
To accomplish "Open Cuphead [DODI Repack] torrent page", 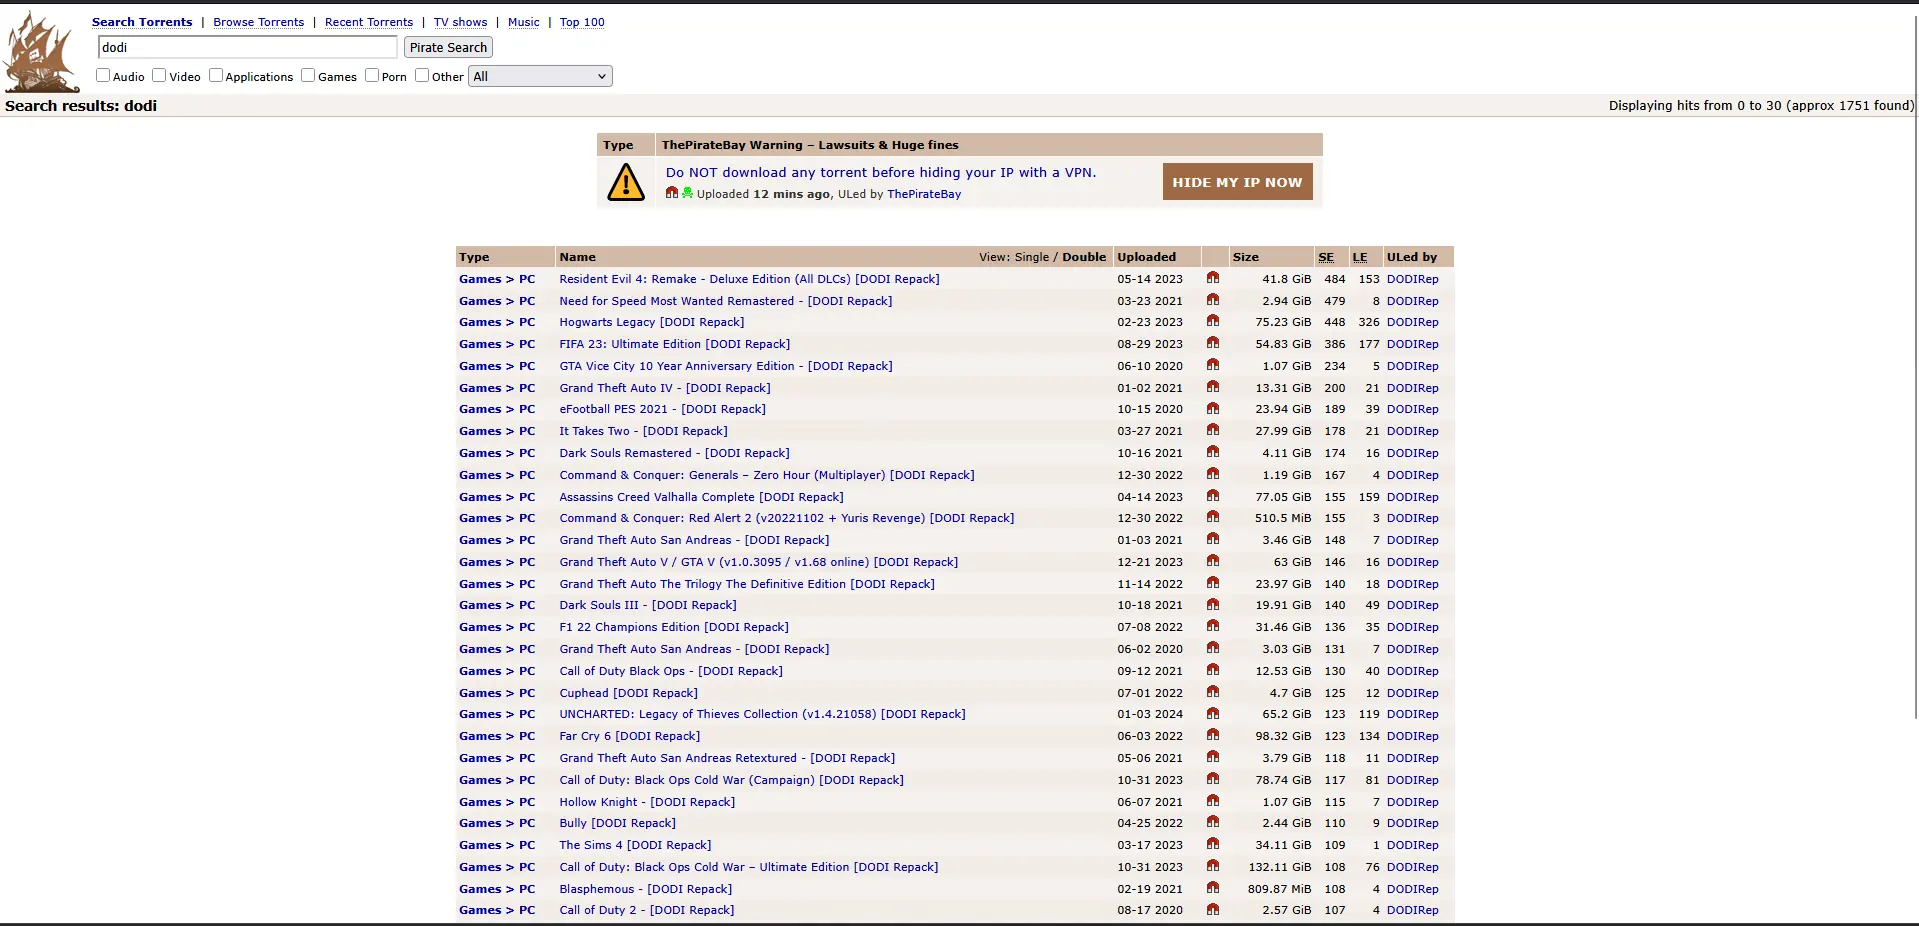I will [628, 693].
